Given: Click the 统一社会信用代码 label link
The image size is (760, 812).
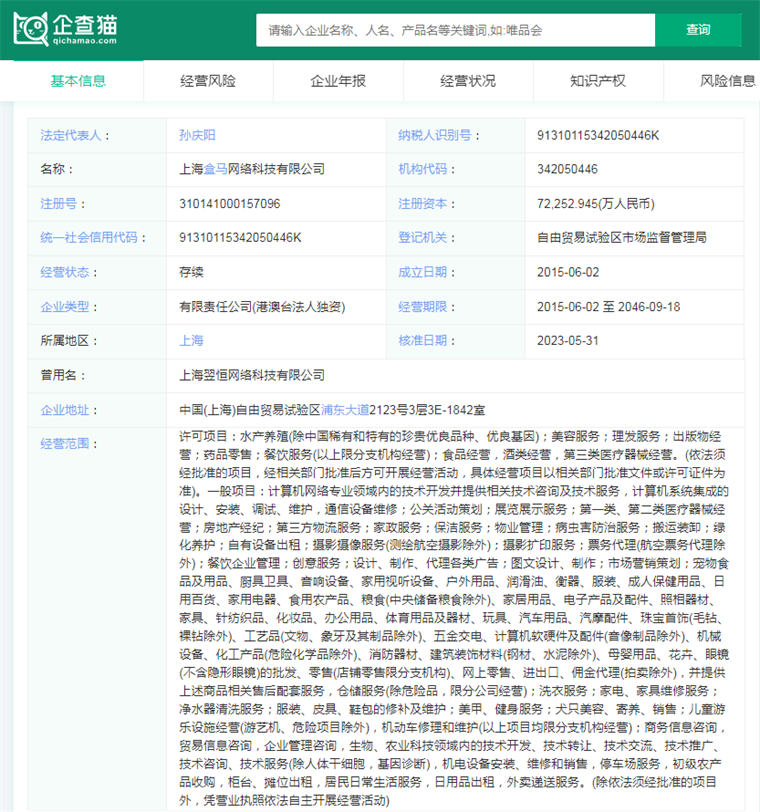Looking at the screenshot, I should click(89, 238).
